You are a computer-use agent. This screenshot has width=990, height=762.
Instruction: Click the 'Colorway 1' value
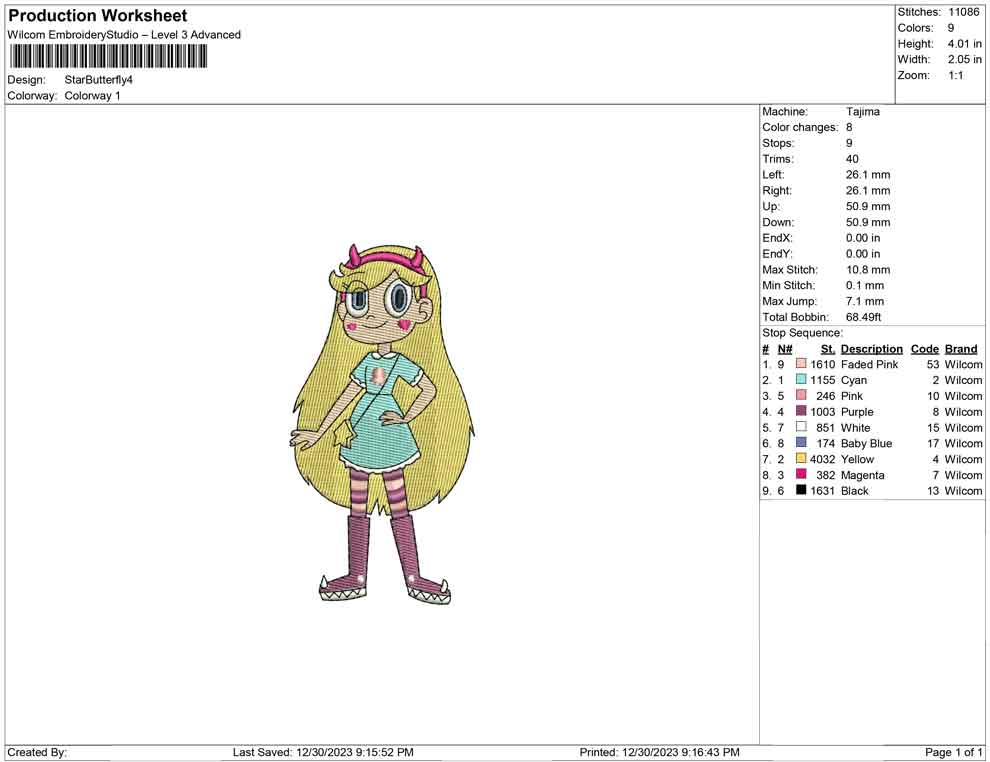92,96
